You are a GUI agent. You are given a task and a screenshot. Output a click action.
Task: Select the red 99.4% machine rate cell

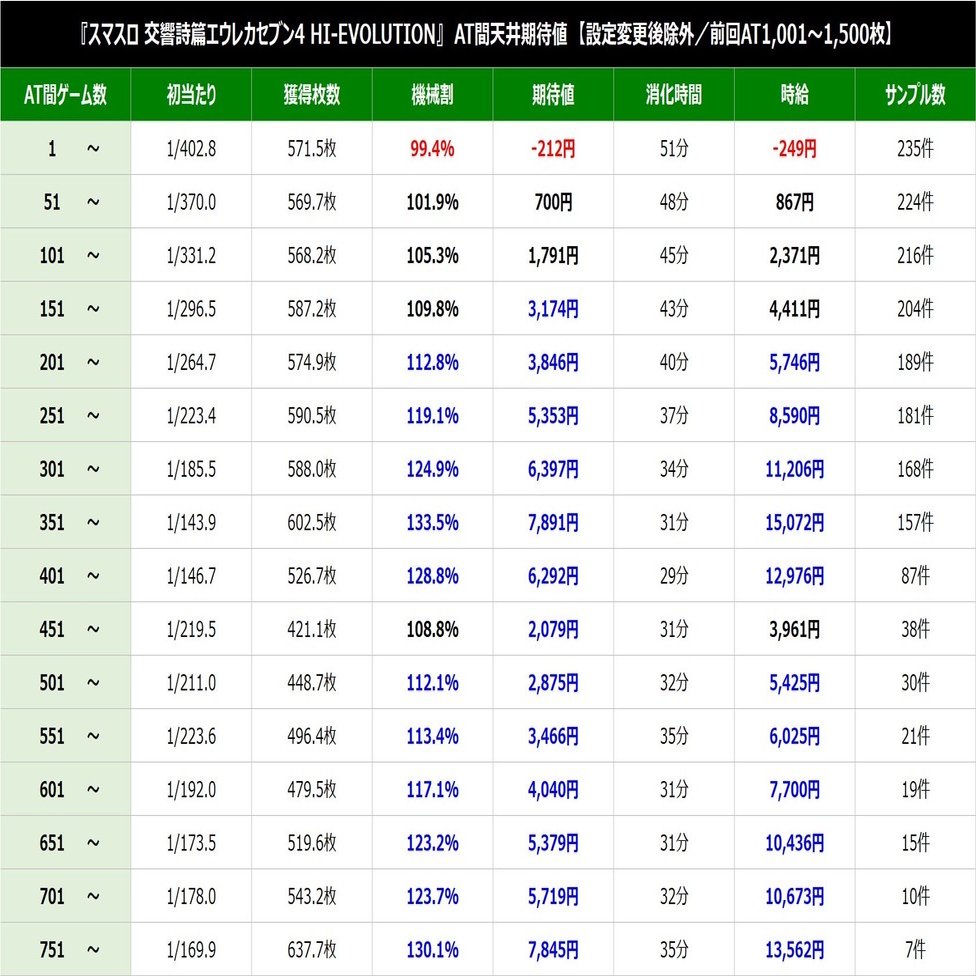[x=433, y=149]
